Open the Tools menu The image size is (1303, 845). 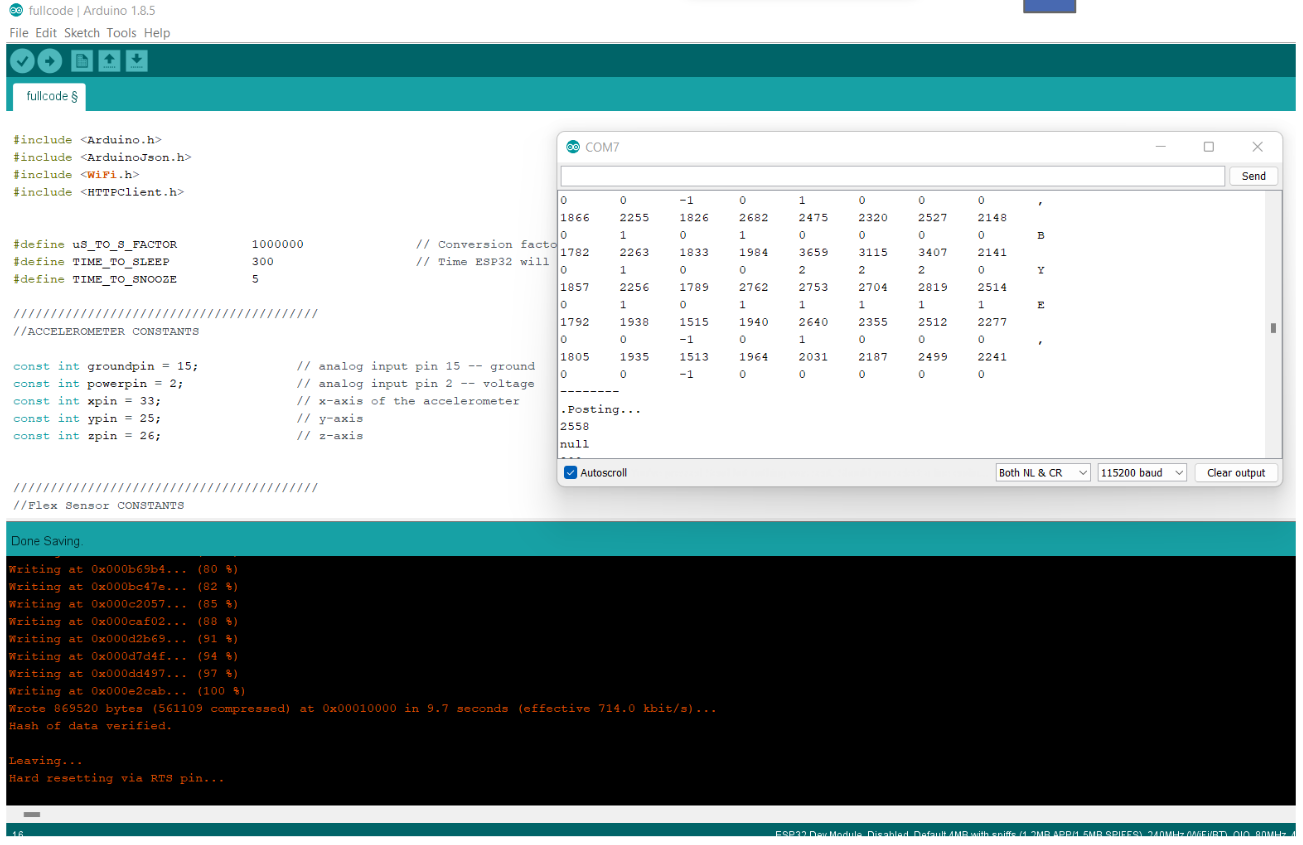(x=121, y=33)
